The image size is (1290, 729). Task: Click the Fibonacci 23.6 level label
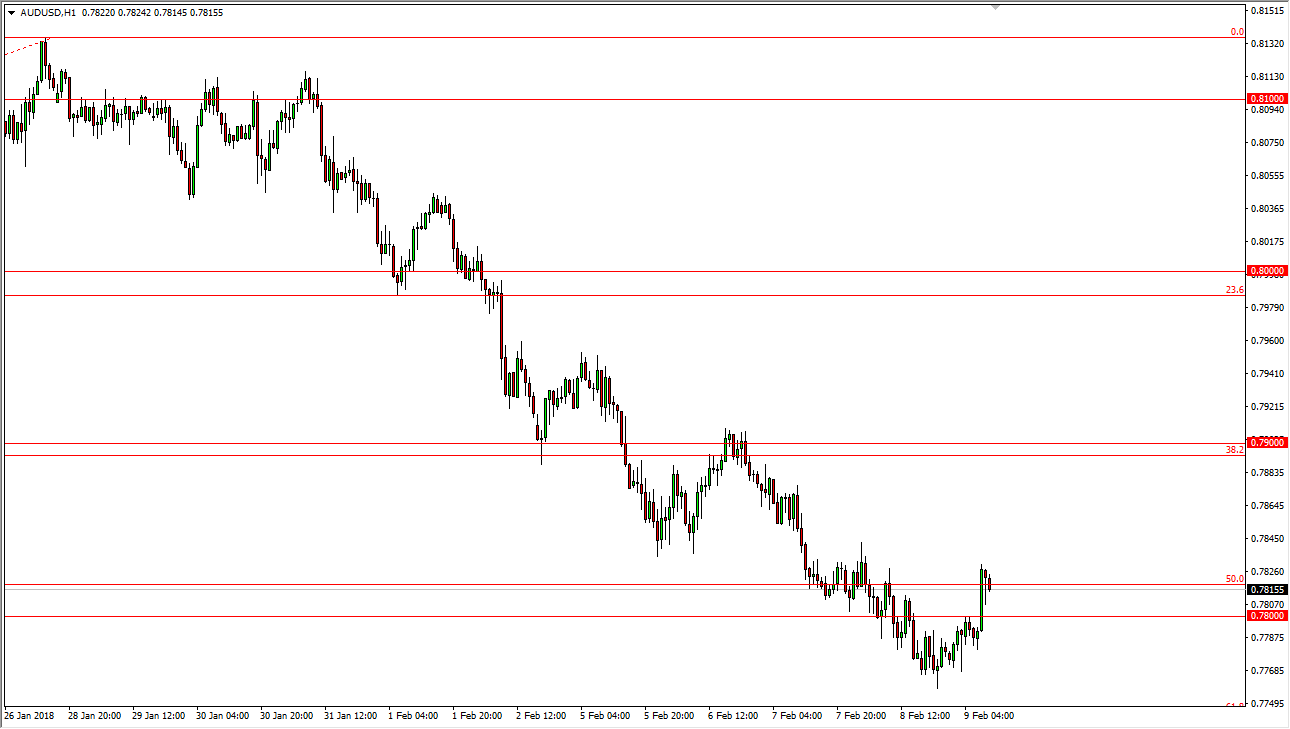(x=1235, y=290)
